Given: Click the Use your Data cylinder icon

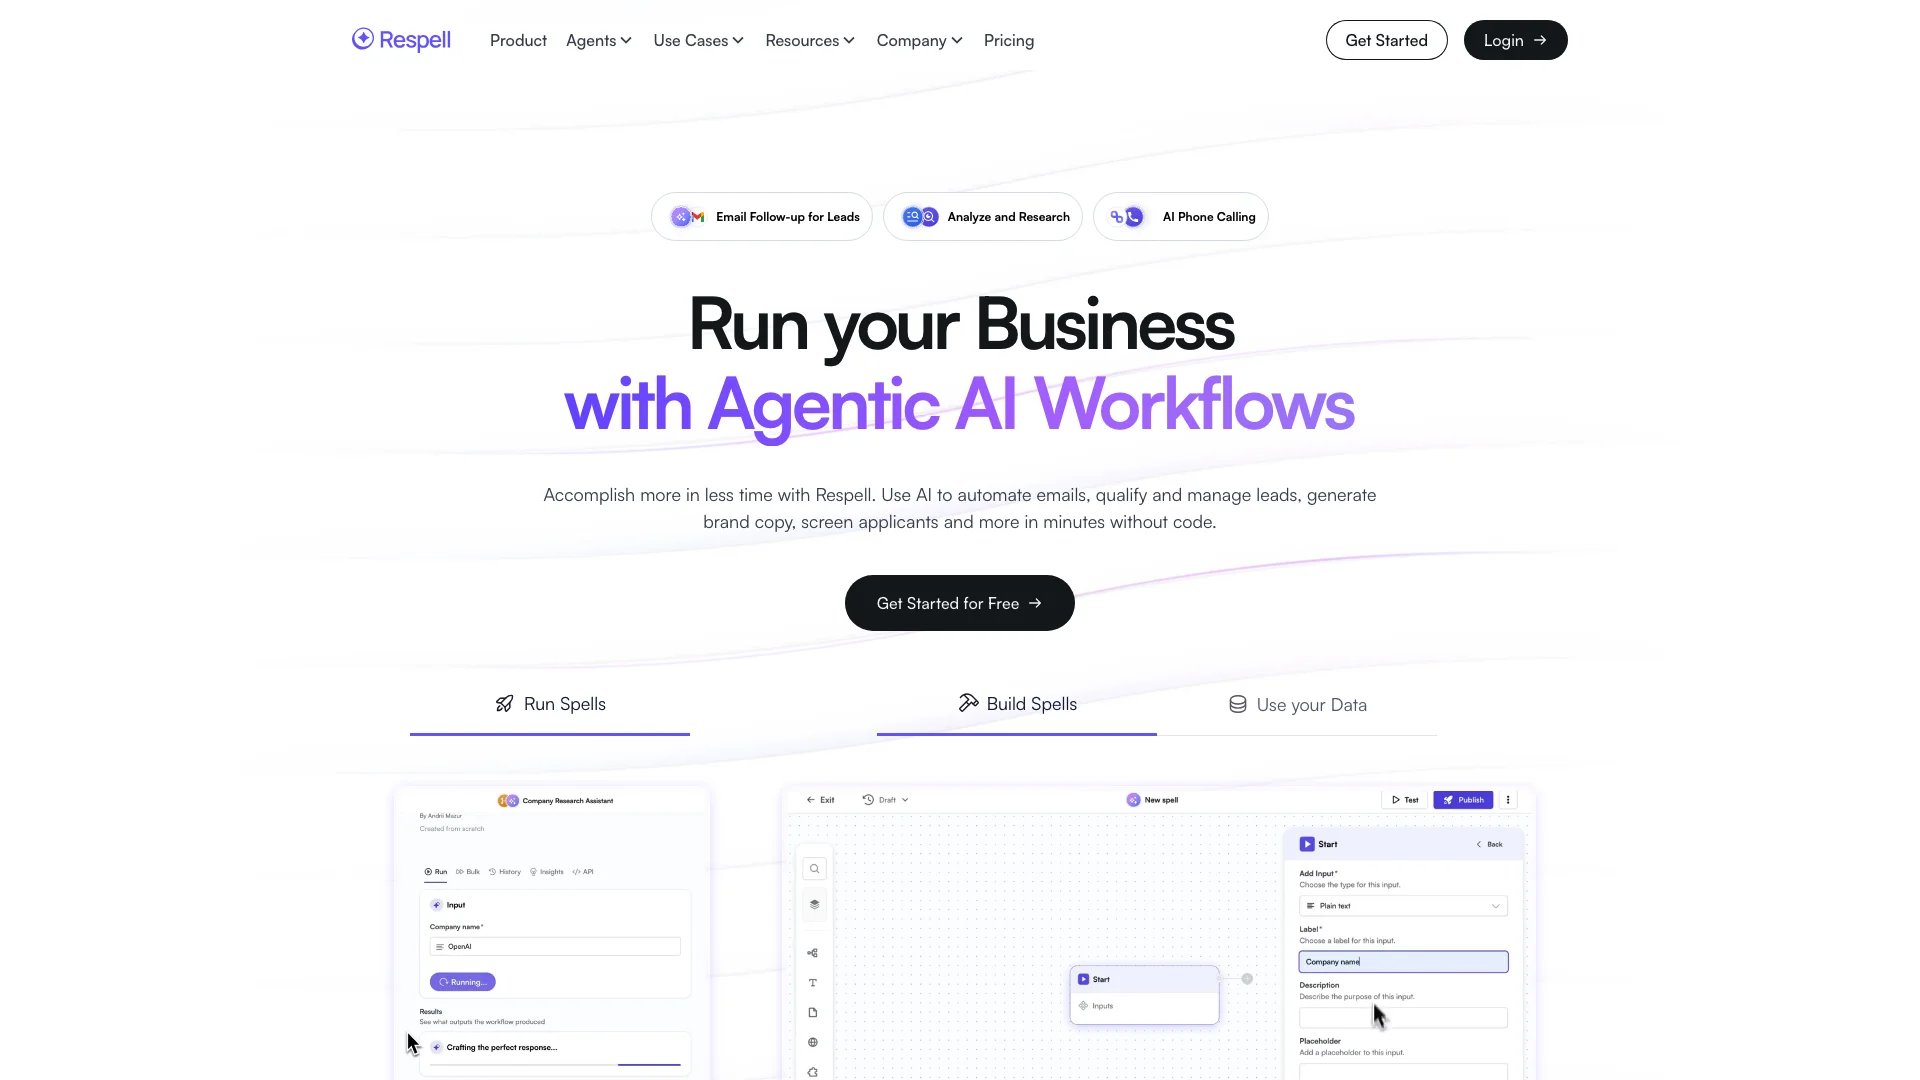Looking at the screenshot, I should (x=1237, y=703).
